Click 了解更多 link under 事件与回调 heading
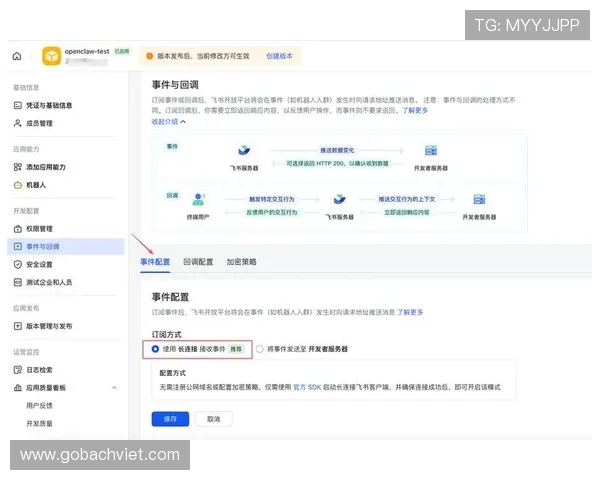This screenshot has height=480, width=600. coord(415,111)
